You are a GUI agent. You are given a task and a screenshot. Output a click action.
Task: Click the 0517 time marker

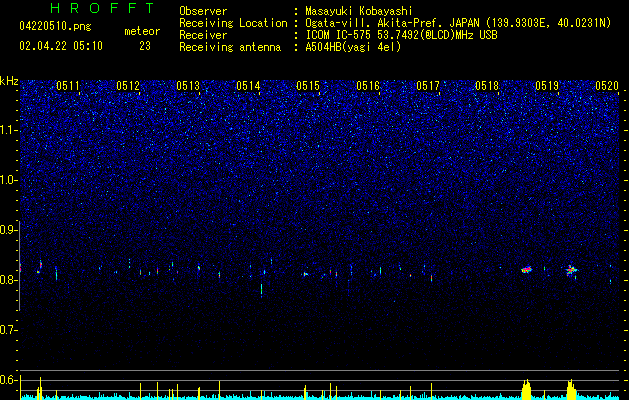click(x=428, y=85)
